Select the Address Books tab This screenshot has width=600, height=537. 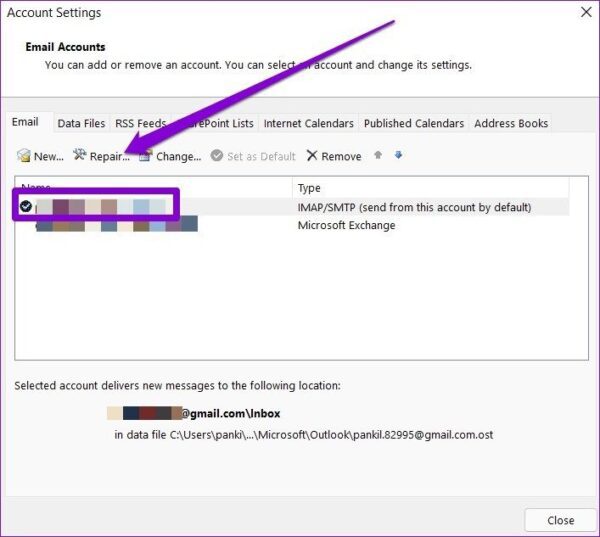click(511, 123)
